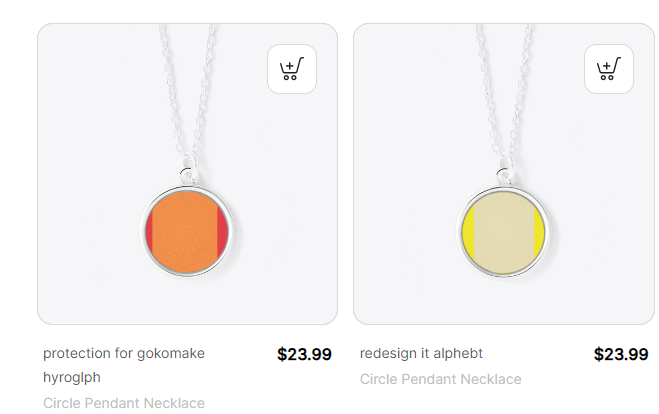The width and height of the screenshot is (659, 414).
Task: Select the $23.99 price of alphebt necklace
Action: pos(621,354)
